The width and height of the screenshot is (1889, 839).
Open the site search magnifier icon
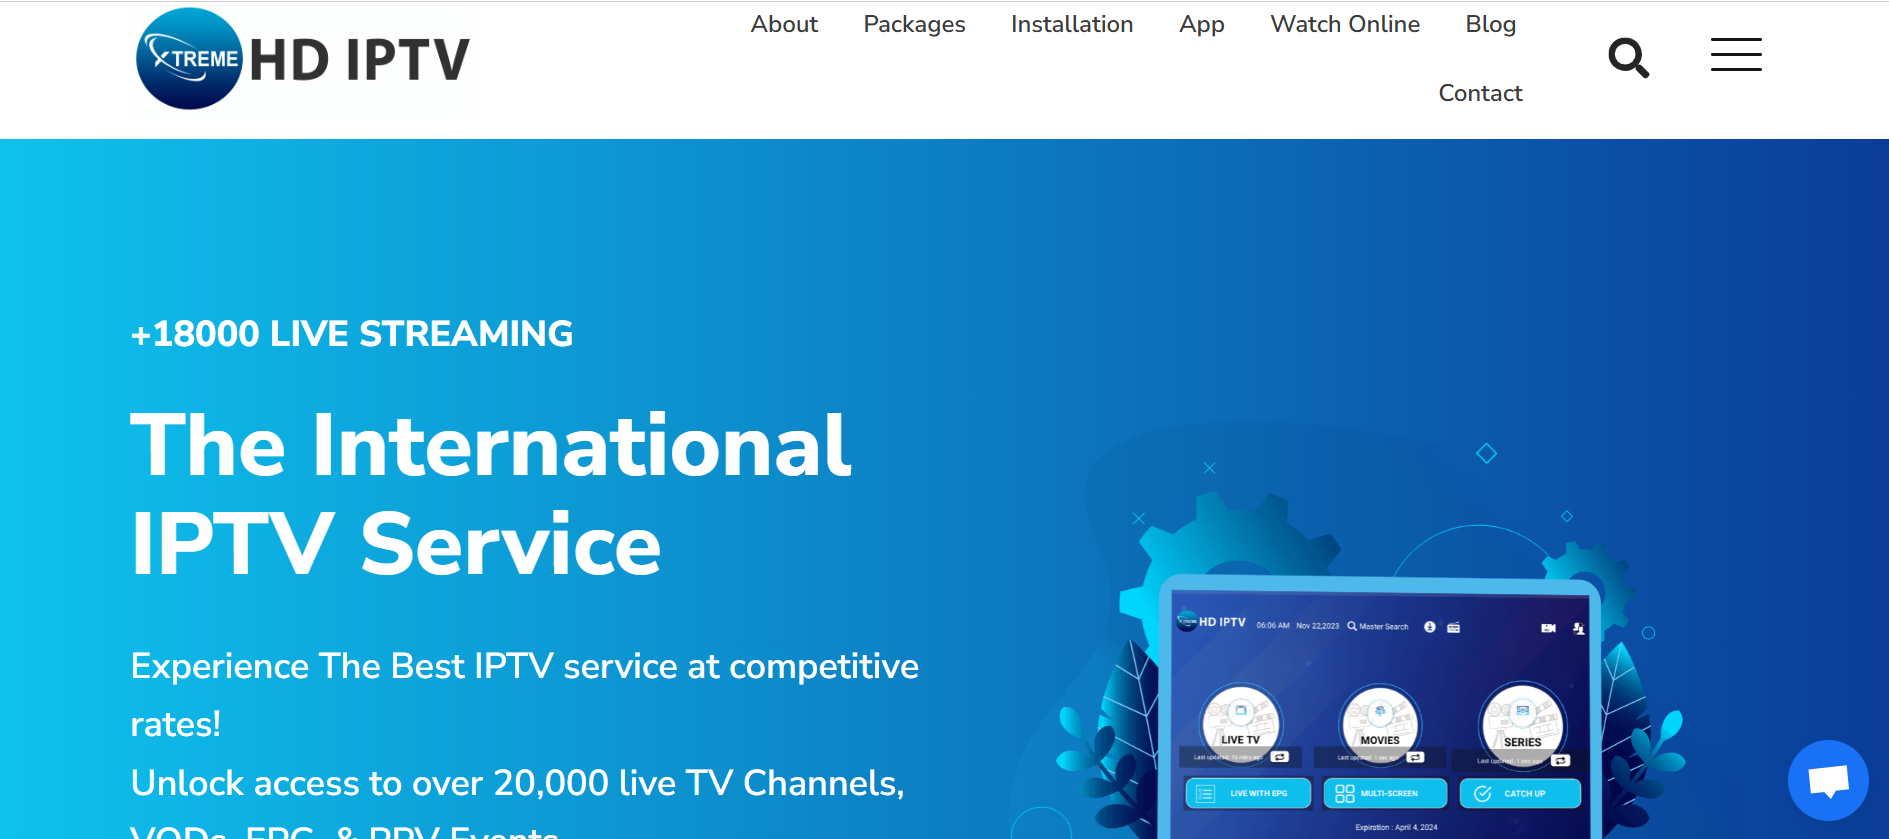tap(1628, 58)
